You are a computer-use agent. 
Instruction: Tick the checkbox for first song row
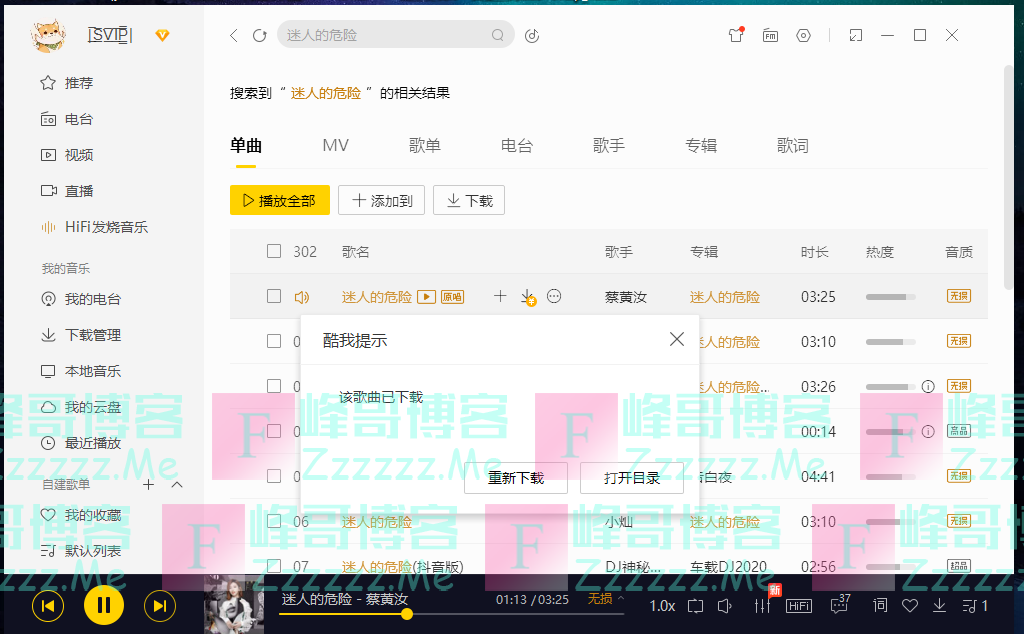[274, 296]
